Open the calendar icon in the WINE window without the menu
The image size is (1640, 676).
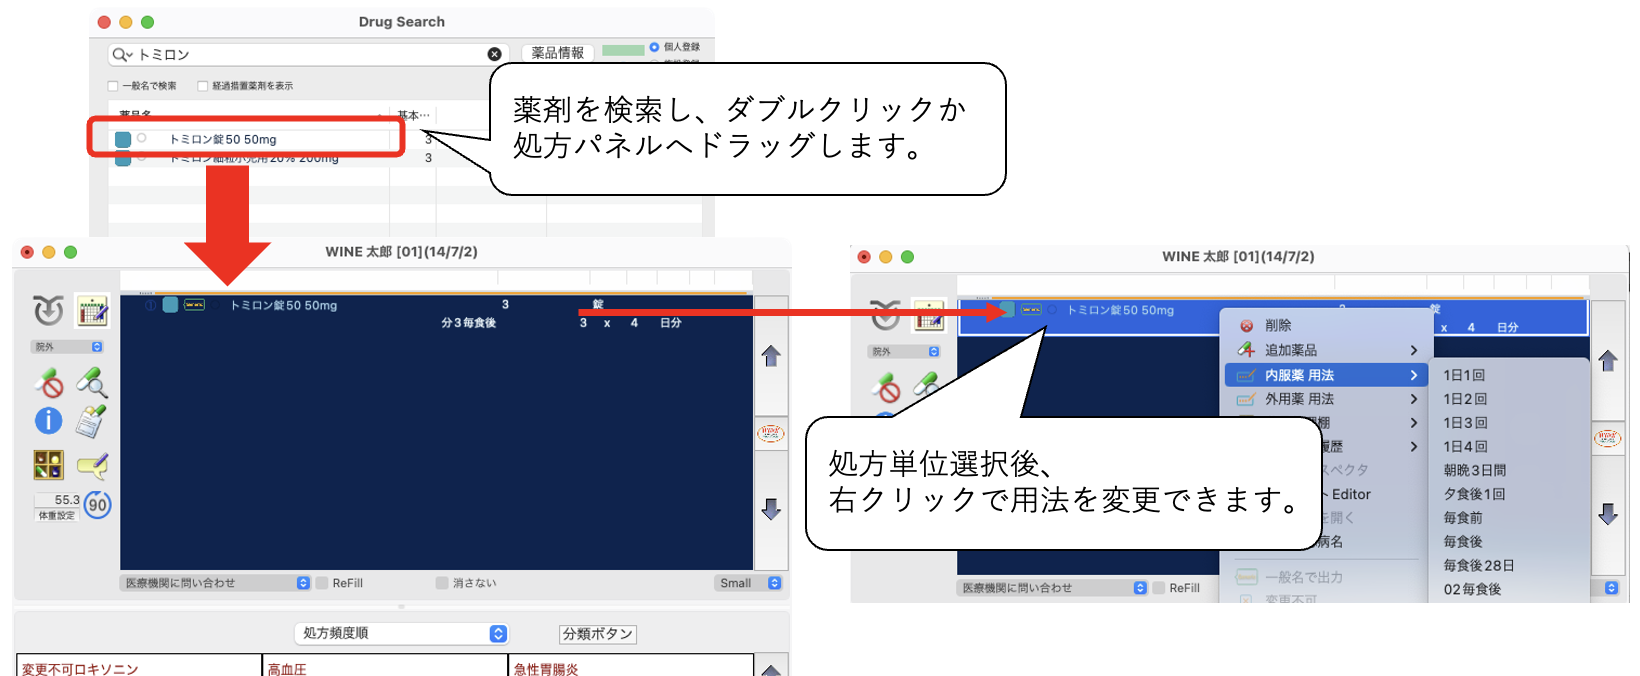93,311
